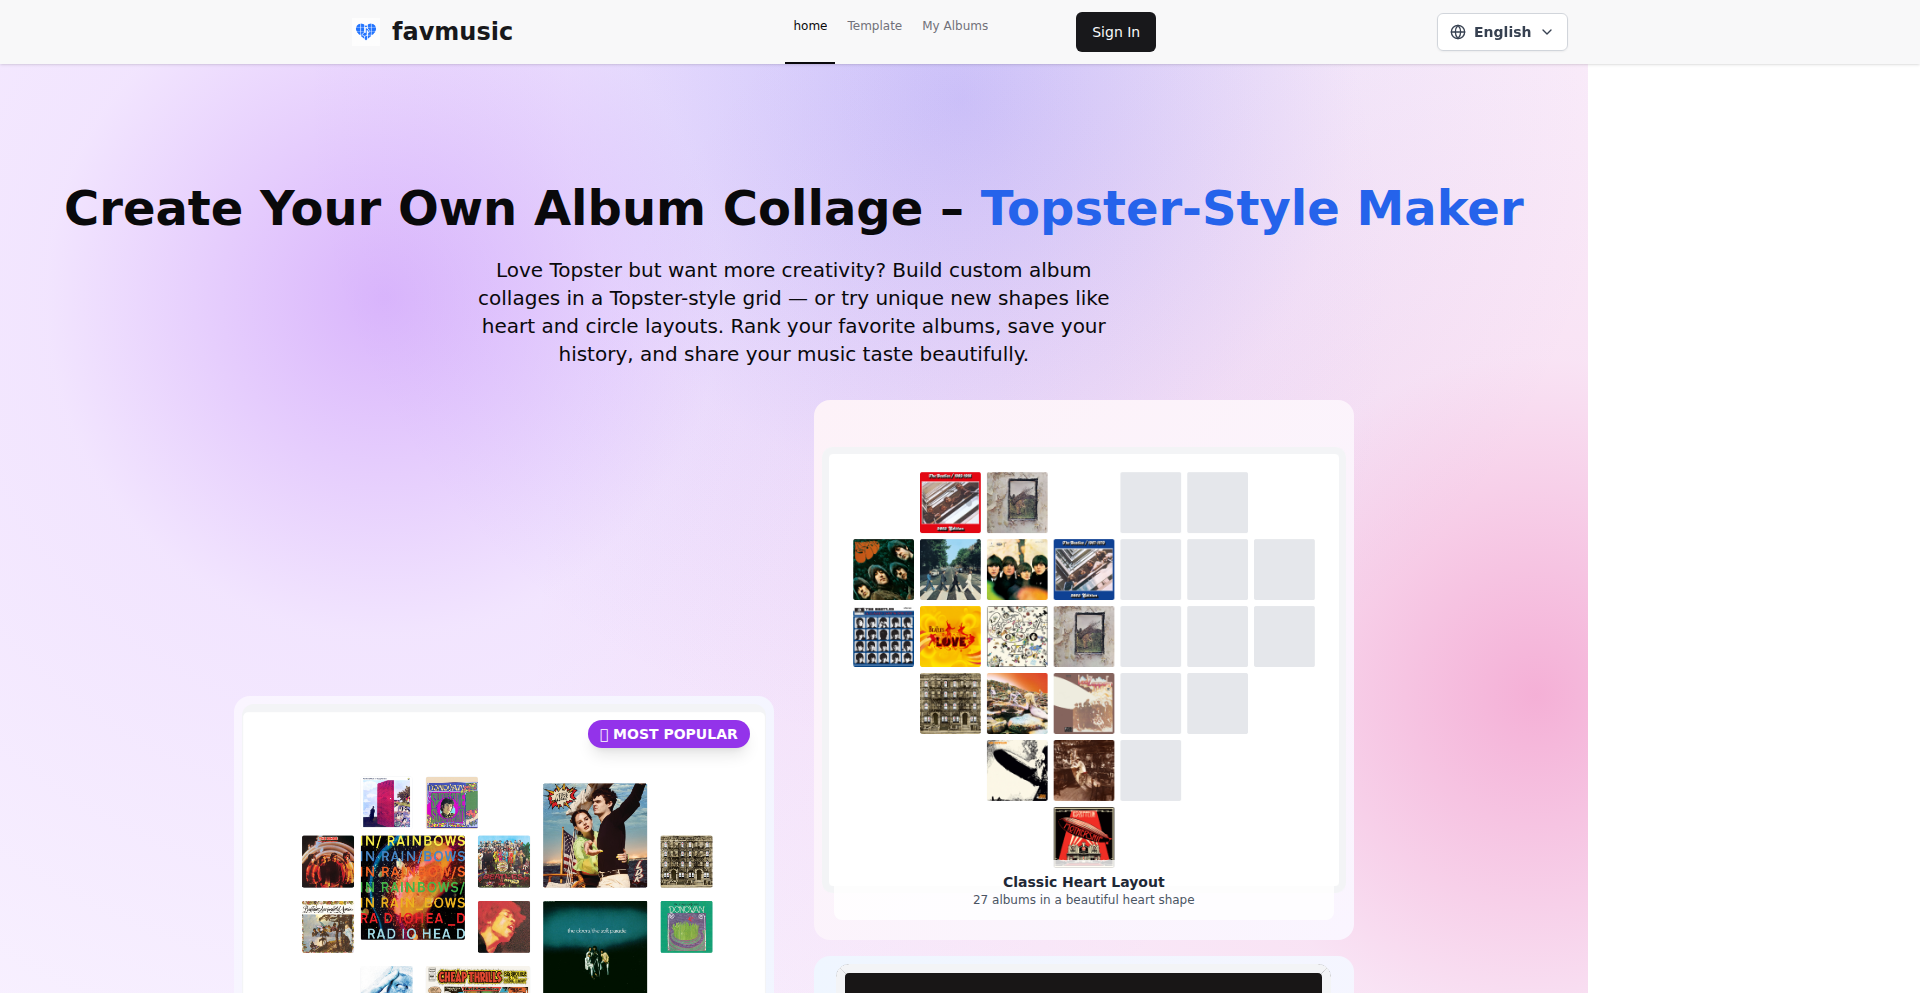Click the Rubber Soul album thumbnail
This screenshot has height=993, width=1920.
click(x=883, y=569)
